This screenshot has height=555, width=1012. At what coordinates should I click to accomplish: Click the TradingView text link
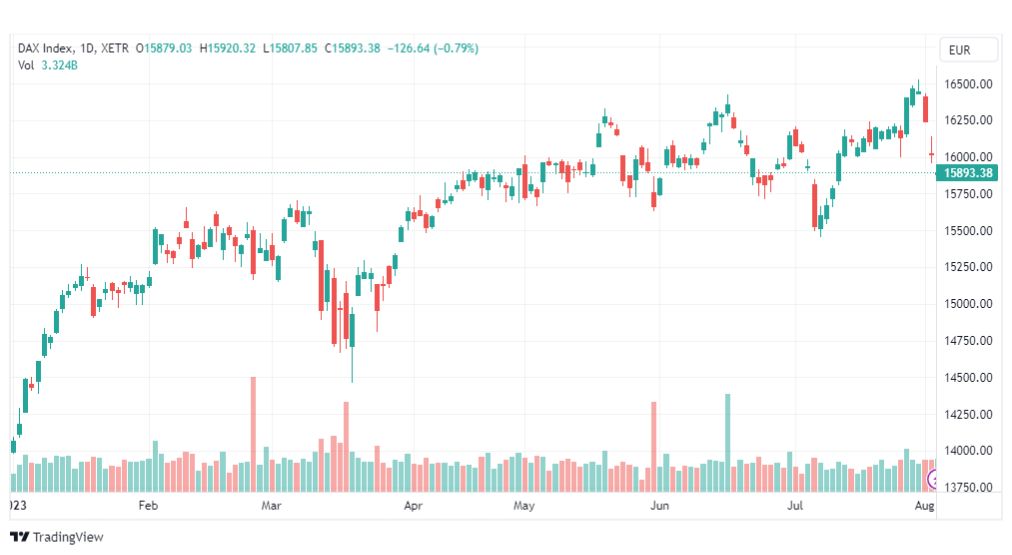[67, 537]
